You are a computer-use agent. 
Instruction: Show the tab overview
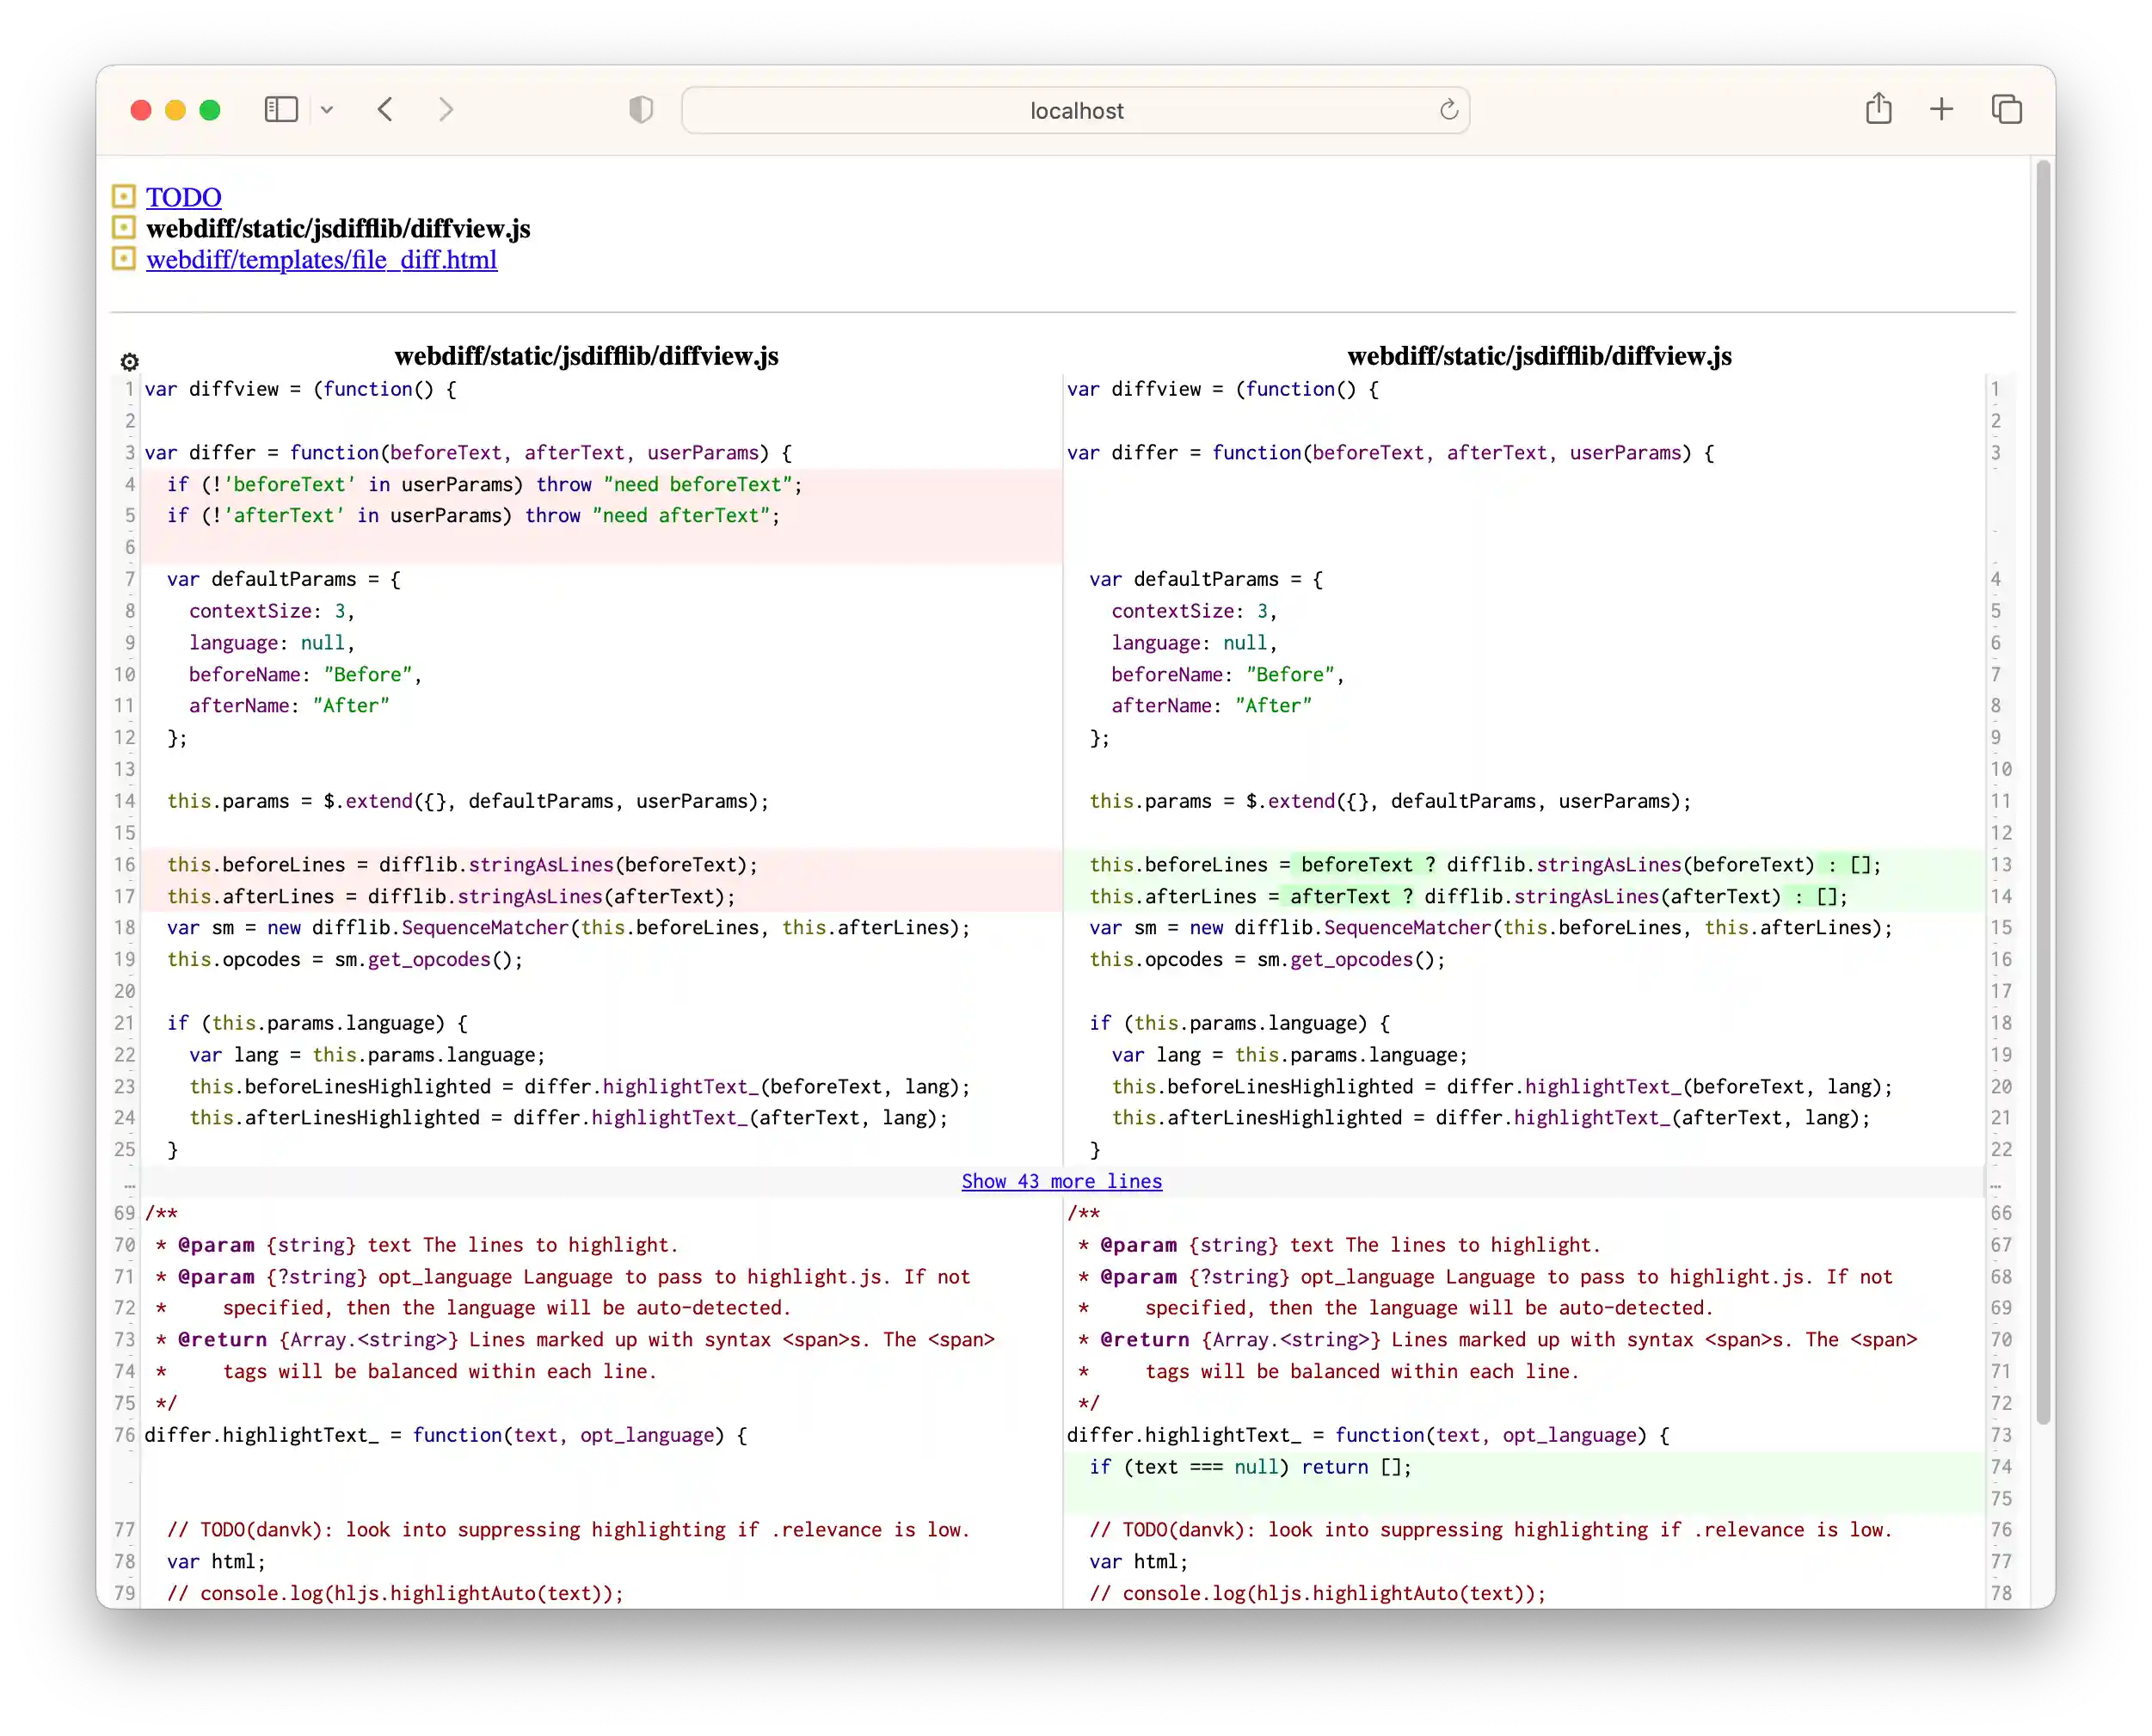(2006, 108)
